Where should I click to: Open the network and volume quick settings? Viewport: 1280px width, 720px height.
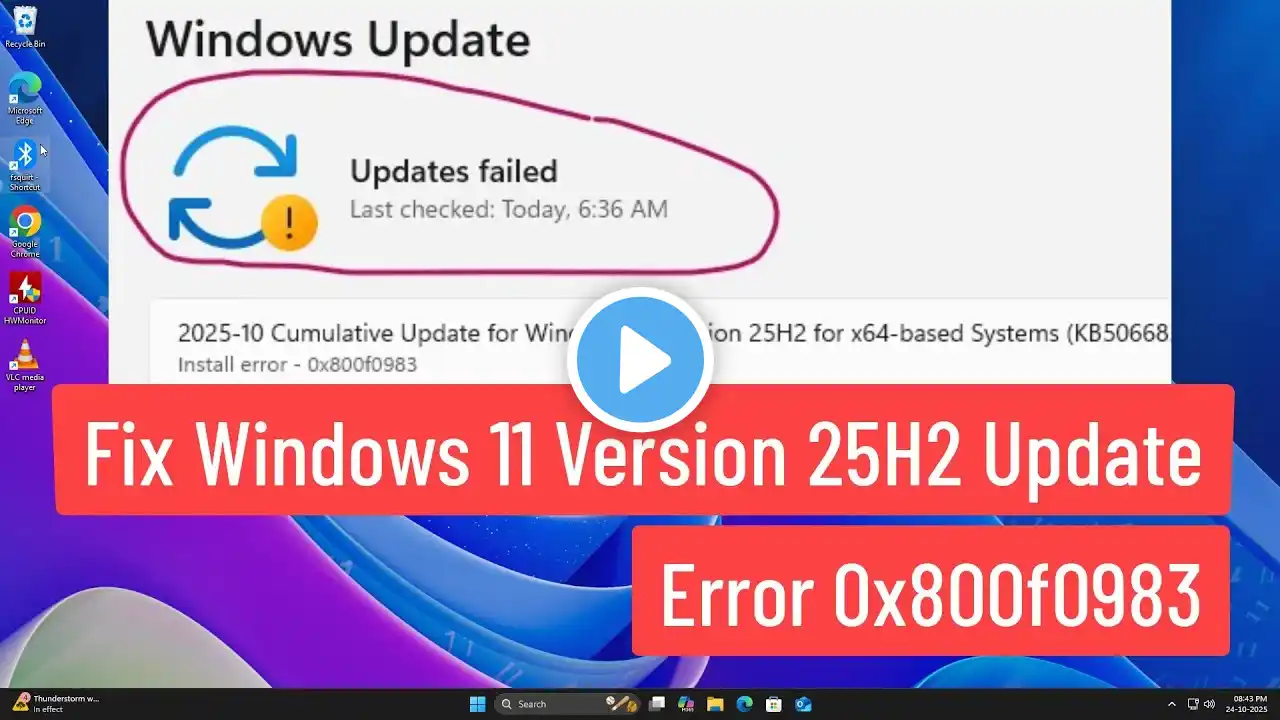[x=1201, y=704]
